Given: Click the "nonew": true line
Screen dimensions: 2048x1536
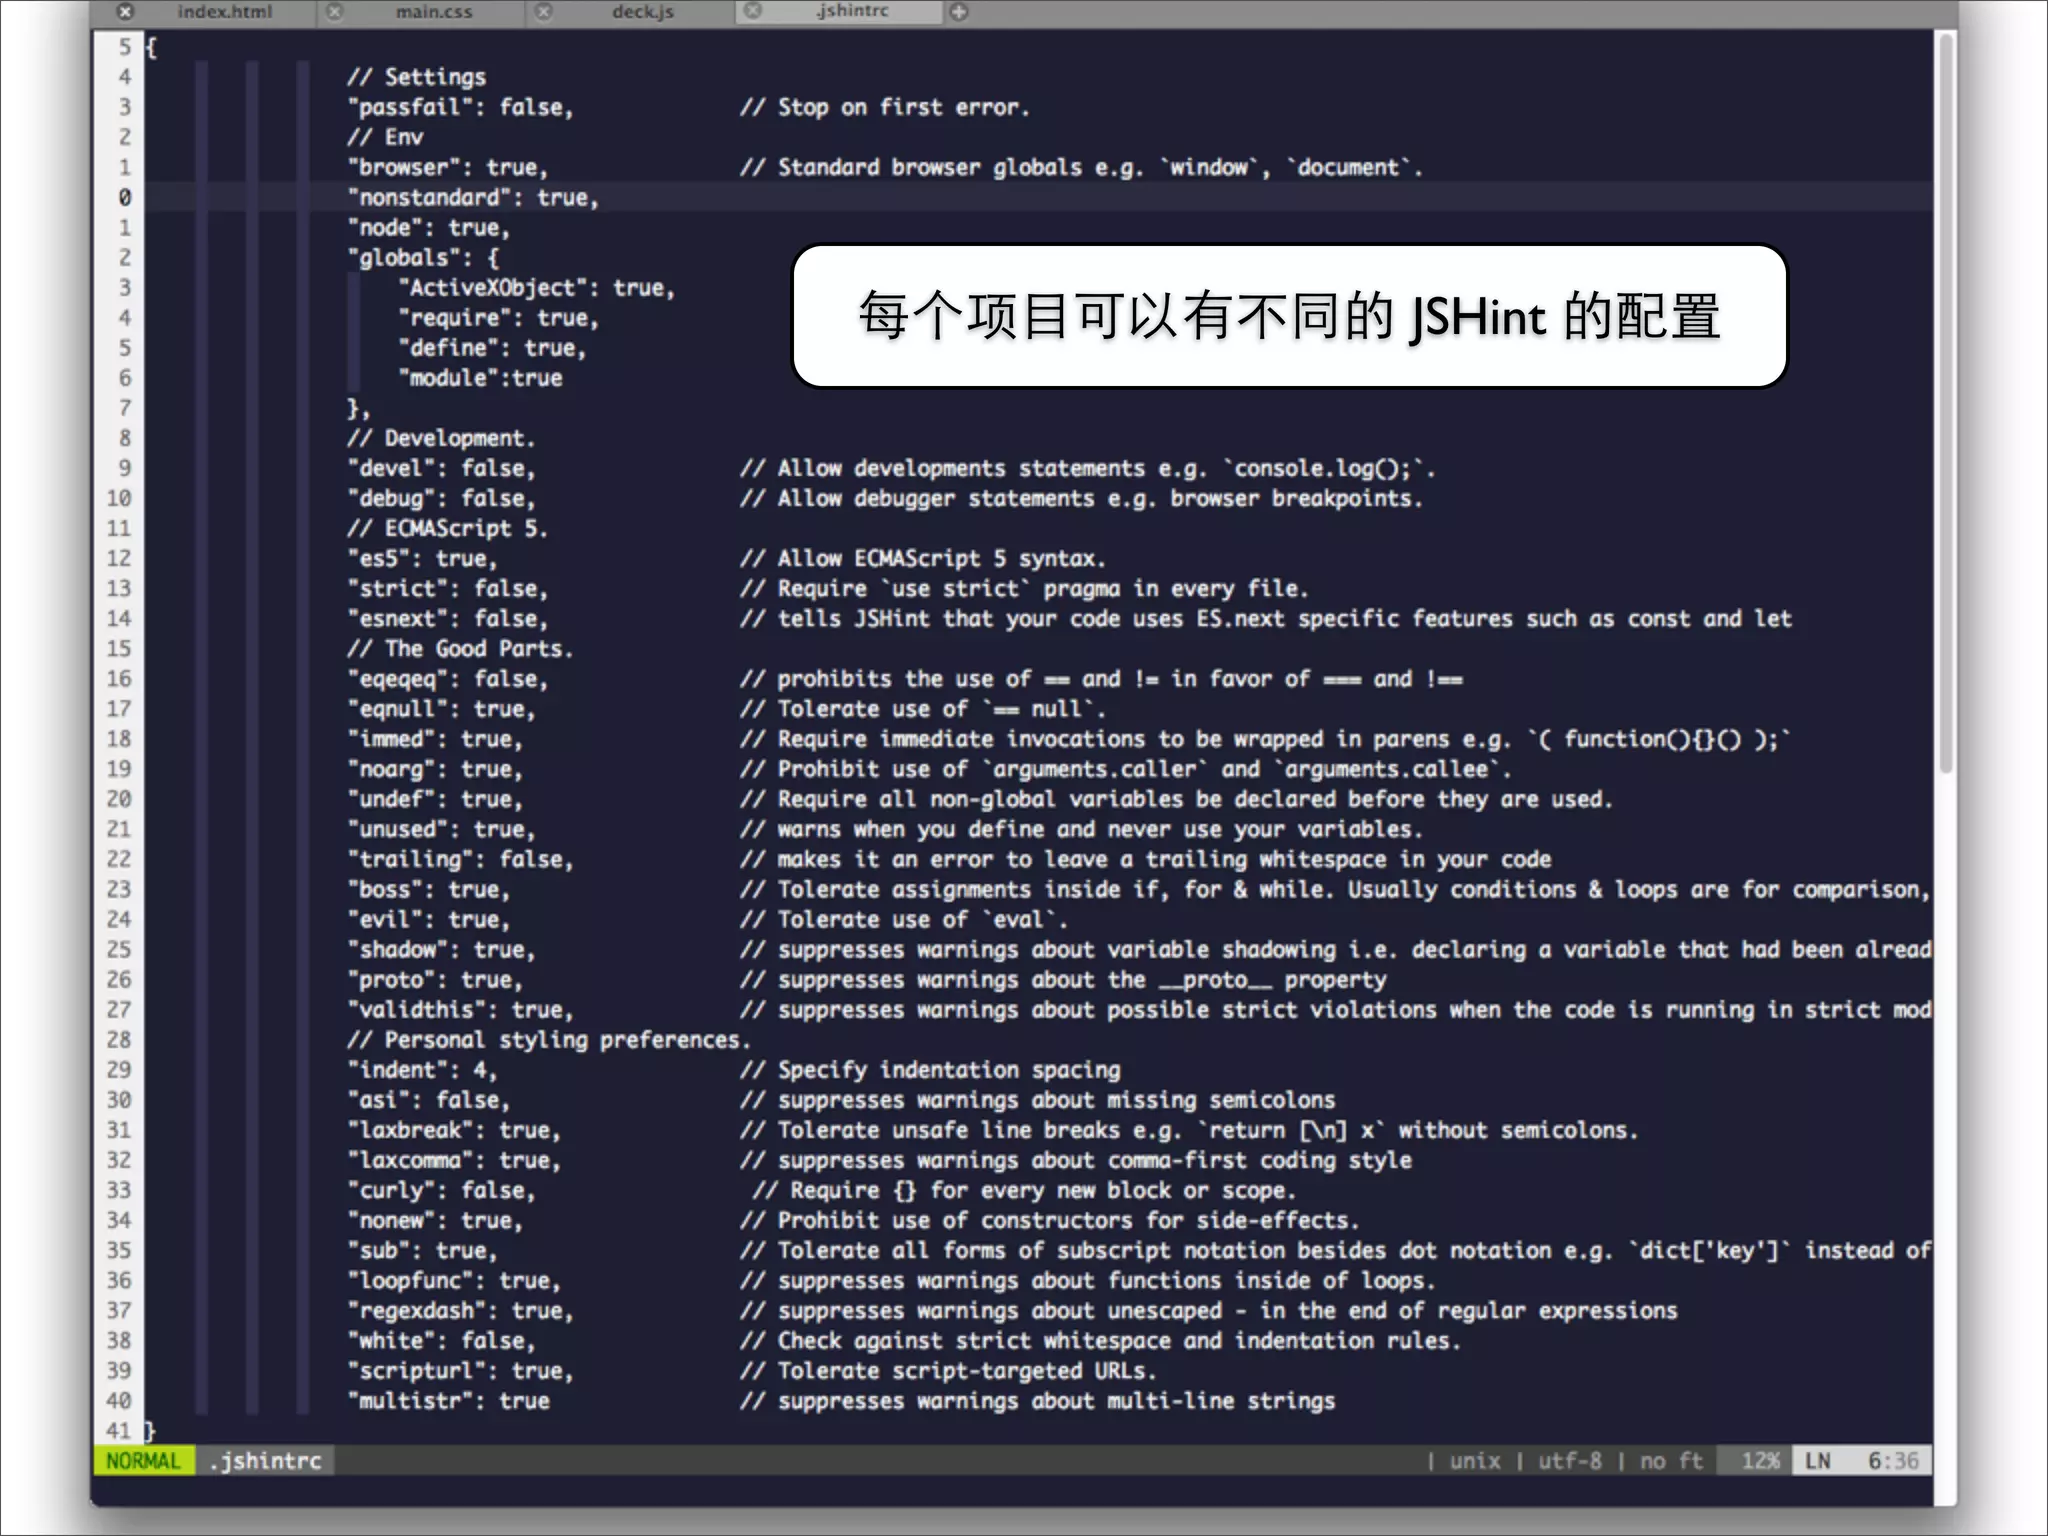Looking at the screenshot, I should [434, 1220].
